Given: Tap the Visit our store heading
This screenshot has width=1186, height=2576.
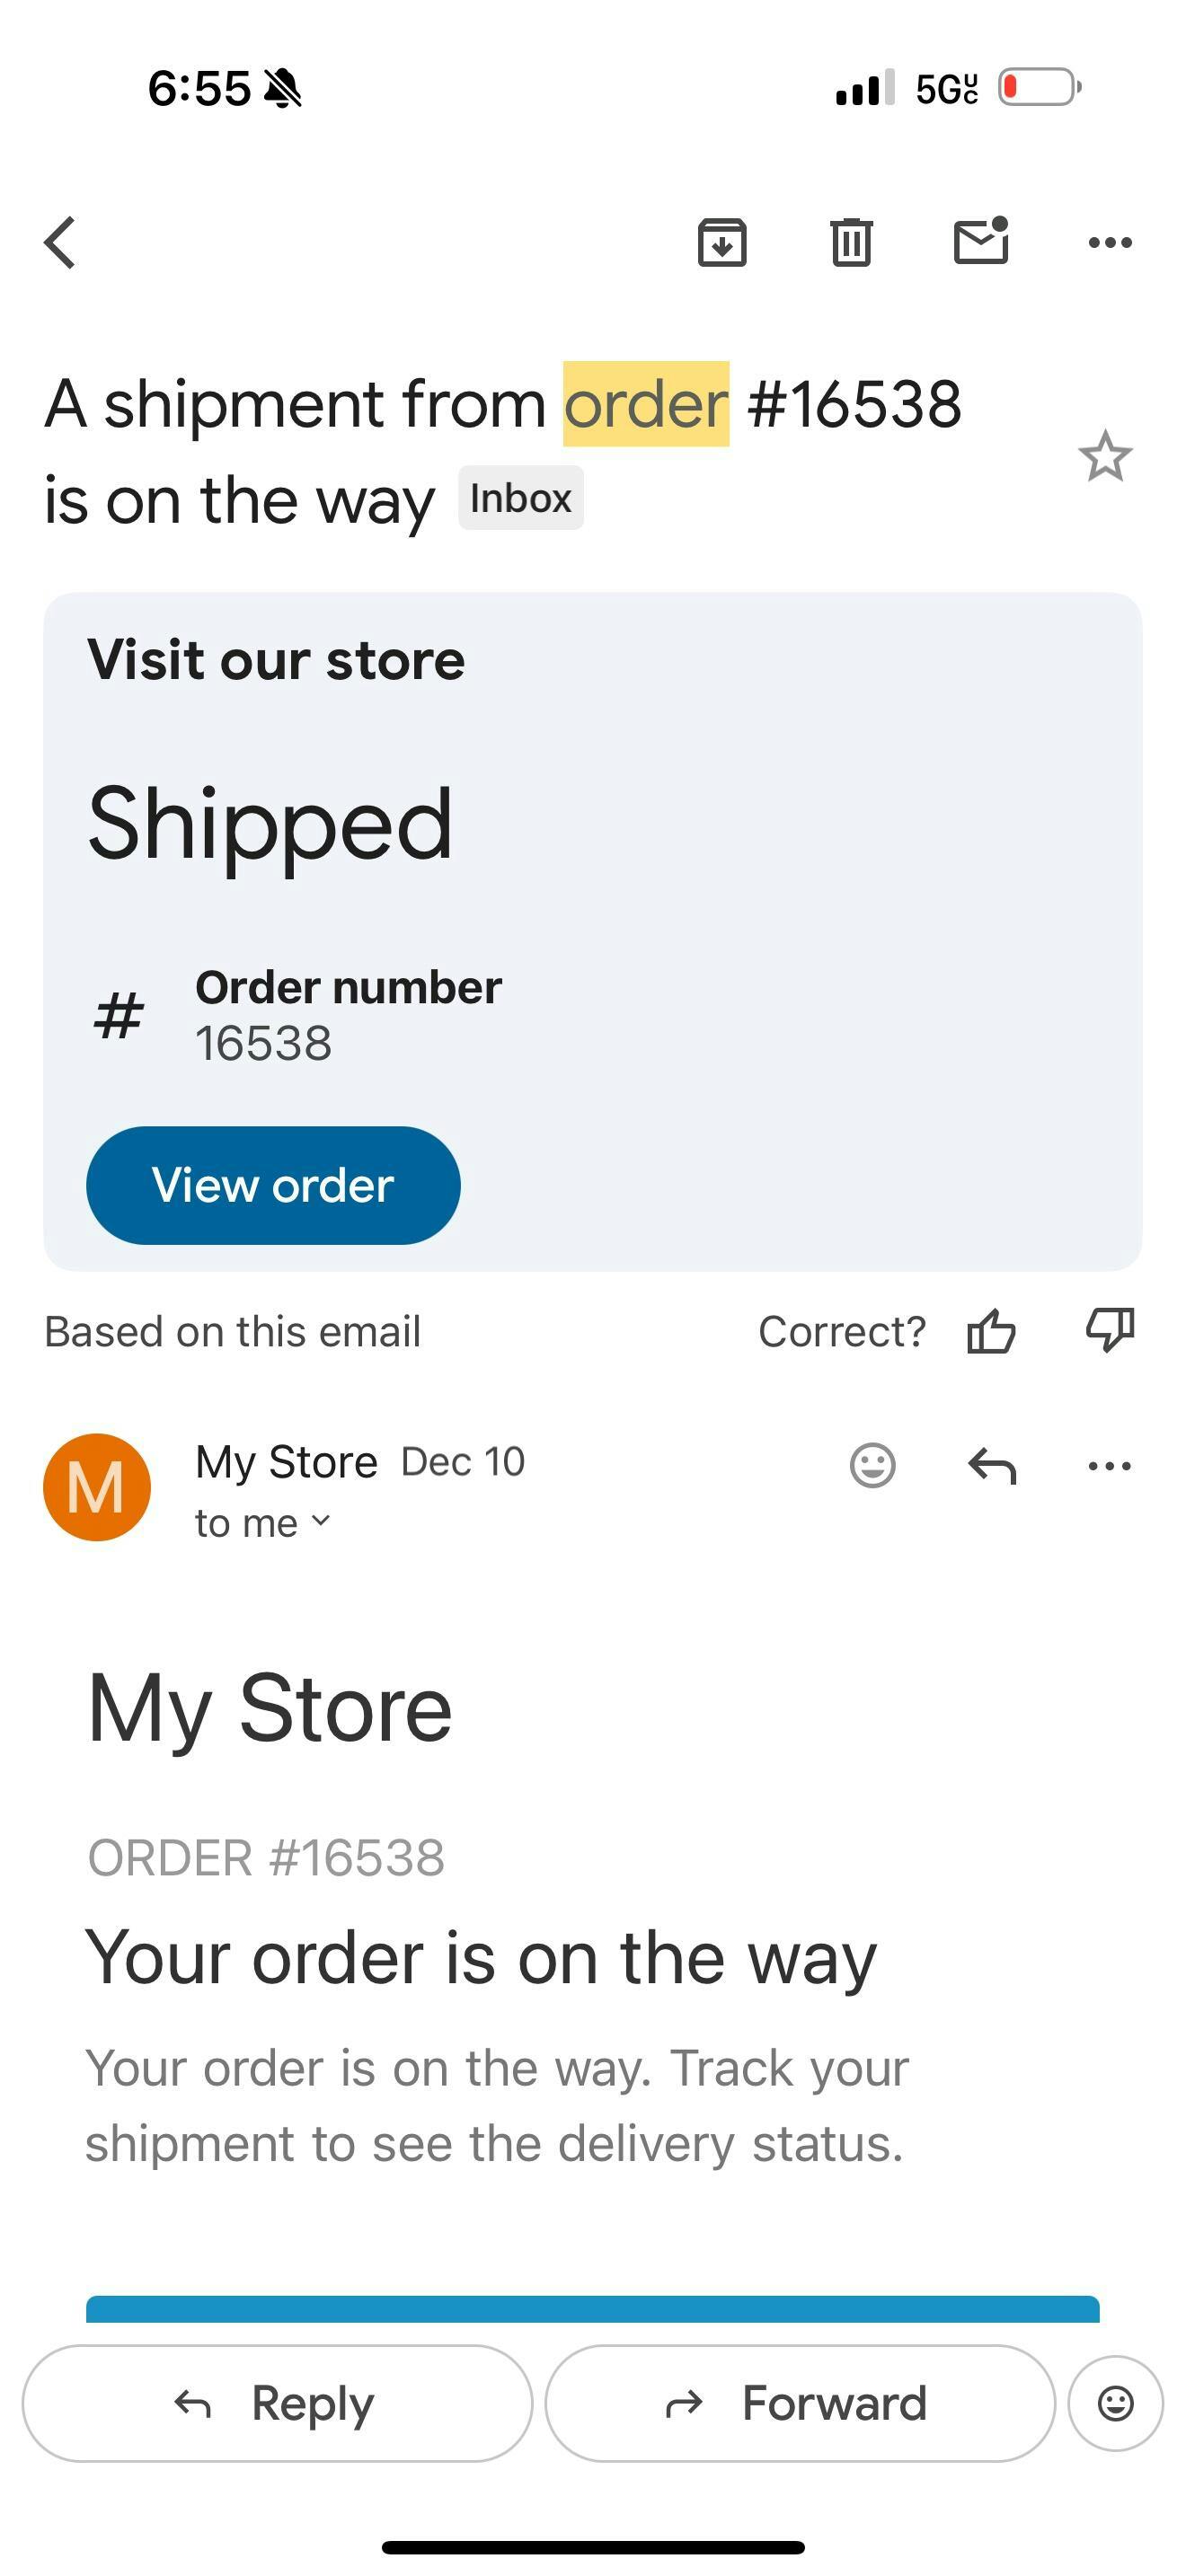Looking at the screenshot, I should [276, 660].
